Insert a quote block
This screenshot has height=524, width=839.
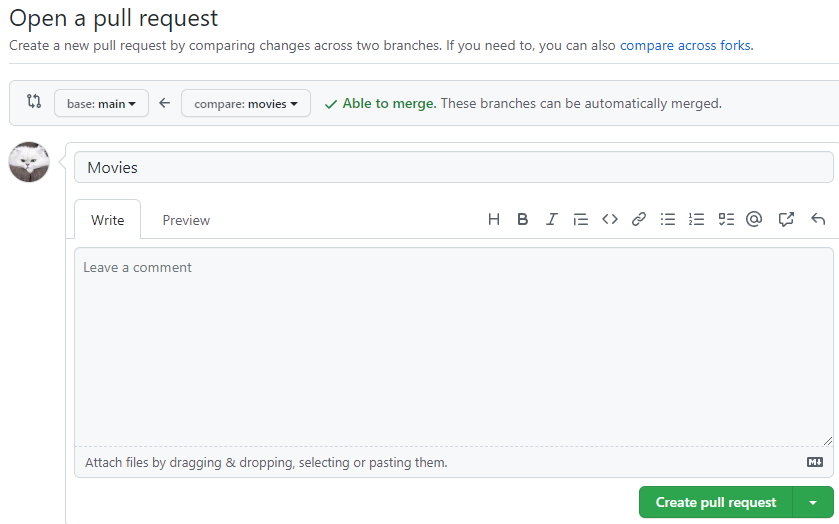(581, 219)
